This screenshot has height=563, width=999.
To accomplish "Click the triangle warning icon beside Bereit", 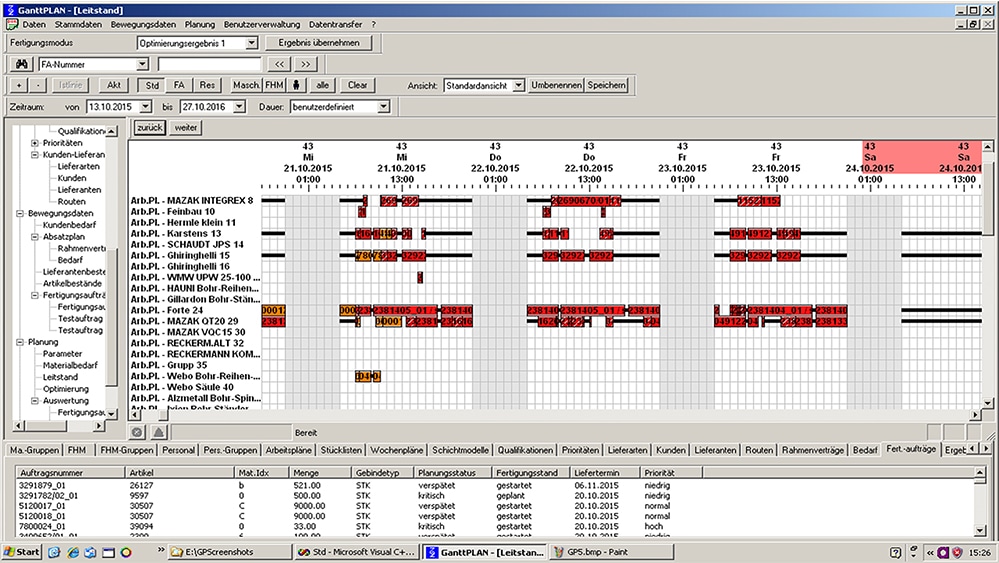I will [159, 432].
